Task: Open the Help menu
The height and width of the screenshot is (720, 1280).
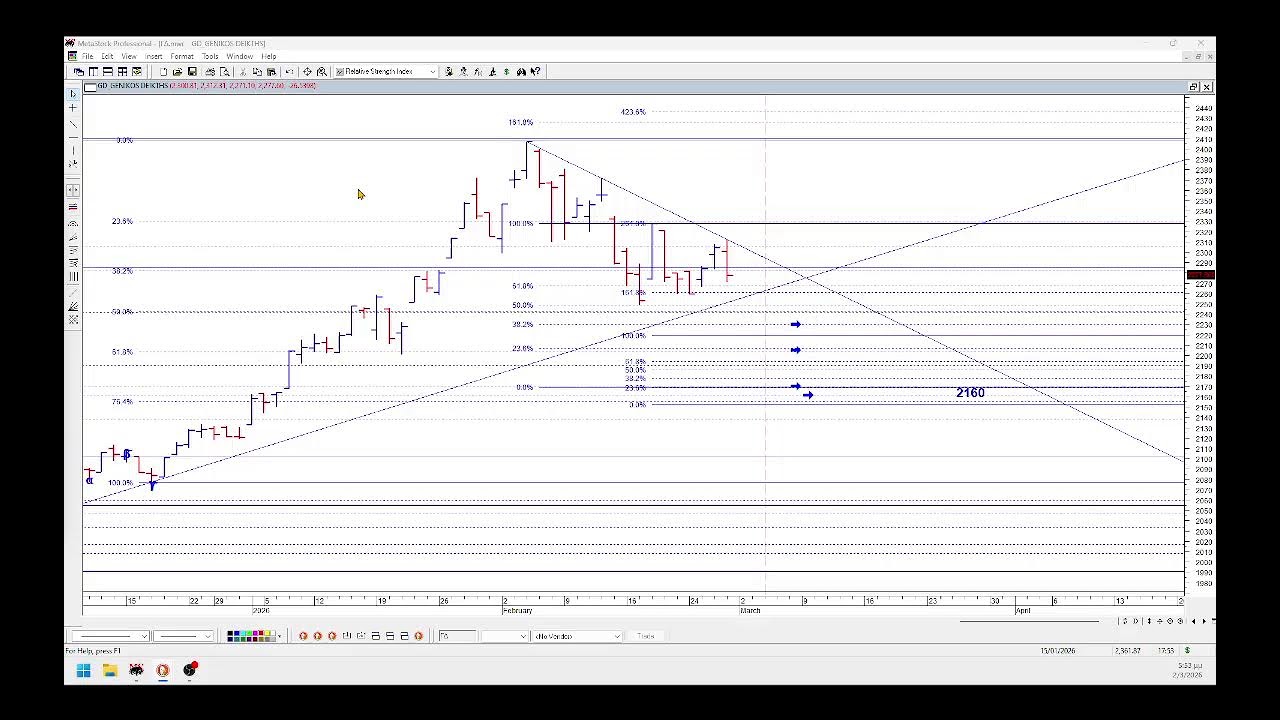Action: point(268,56)
